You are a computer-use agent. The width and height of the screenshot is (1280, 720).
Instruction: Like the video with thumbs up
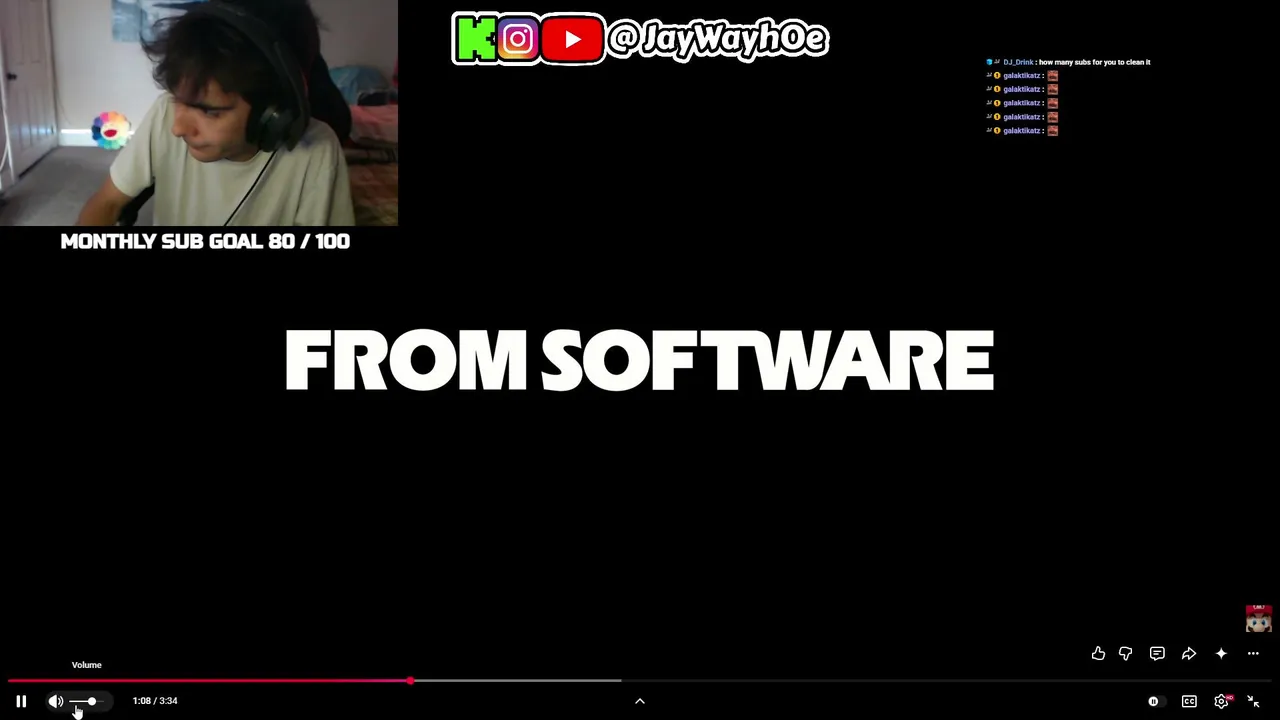pyautogui.click(x=1098, y=653)
